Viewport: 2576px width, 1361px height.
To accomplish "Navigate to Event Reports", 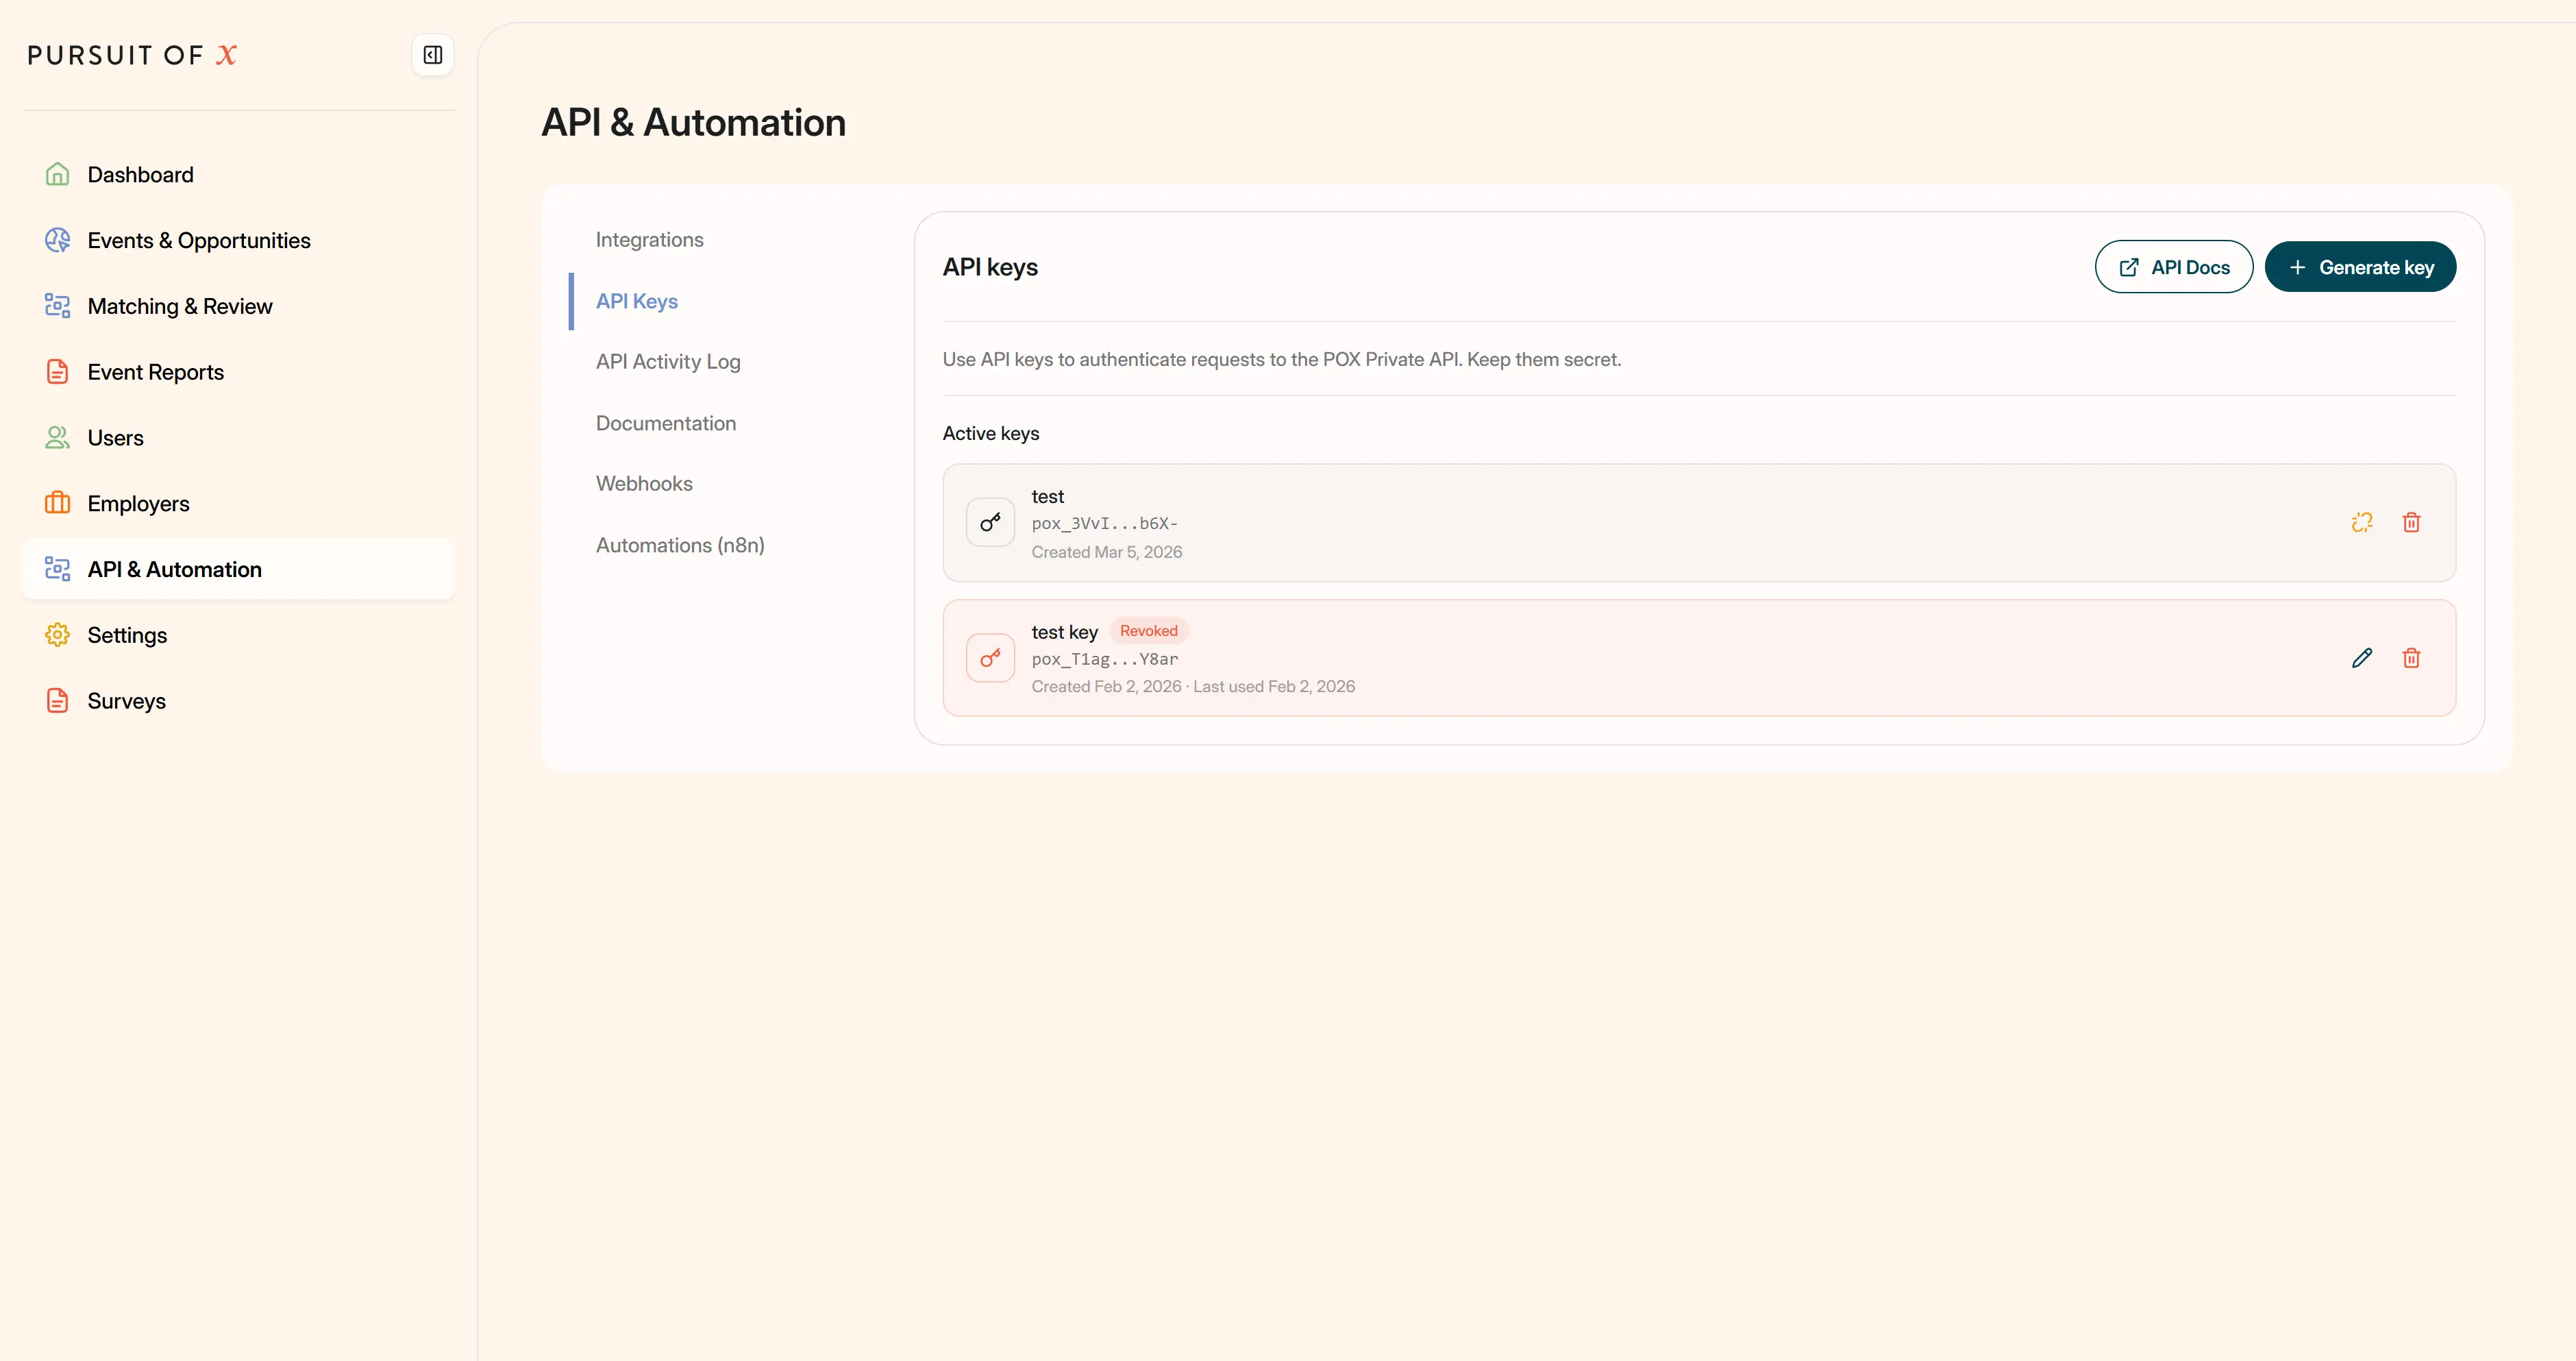I will click(x=238, y=372).
